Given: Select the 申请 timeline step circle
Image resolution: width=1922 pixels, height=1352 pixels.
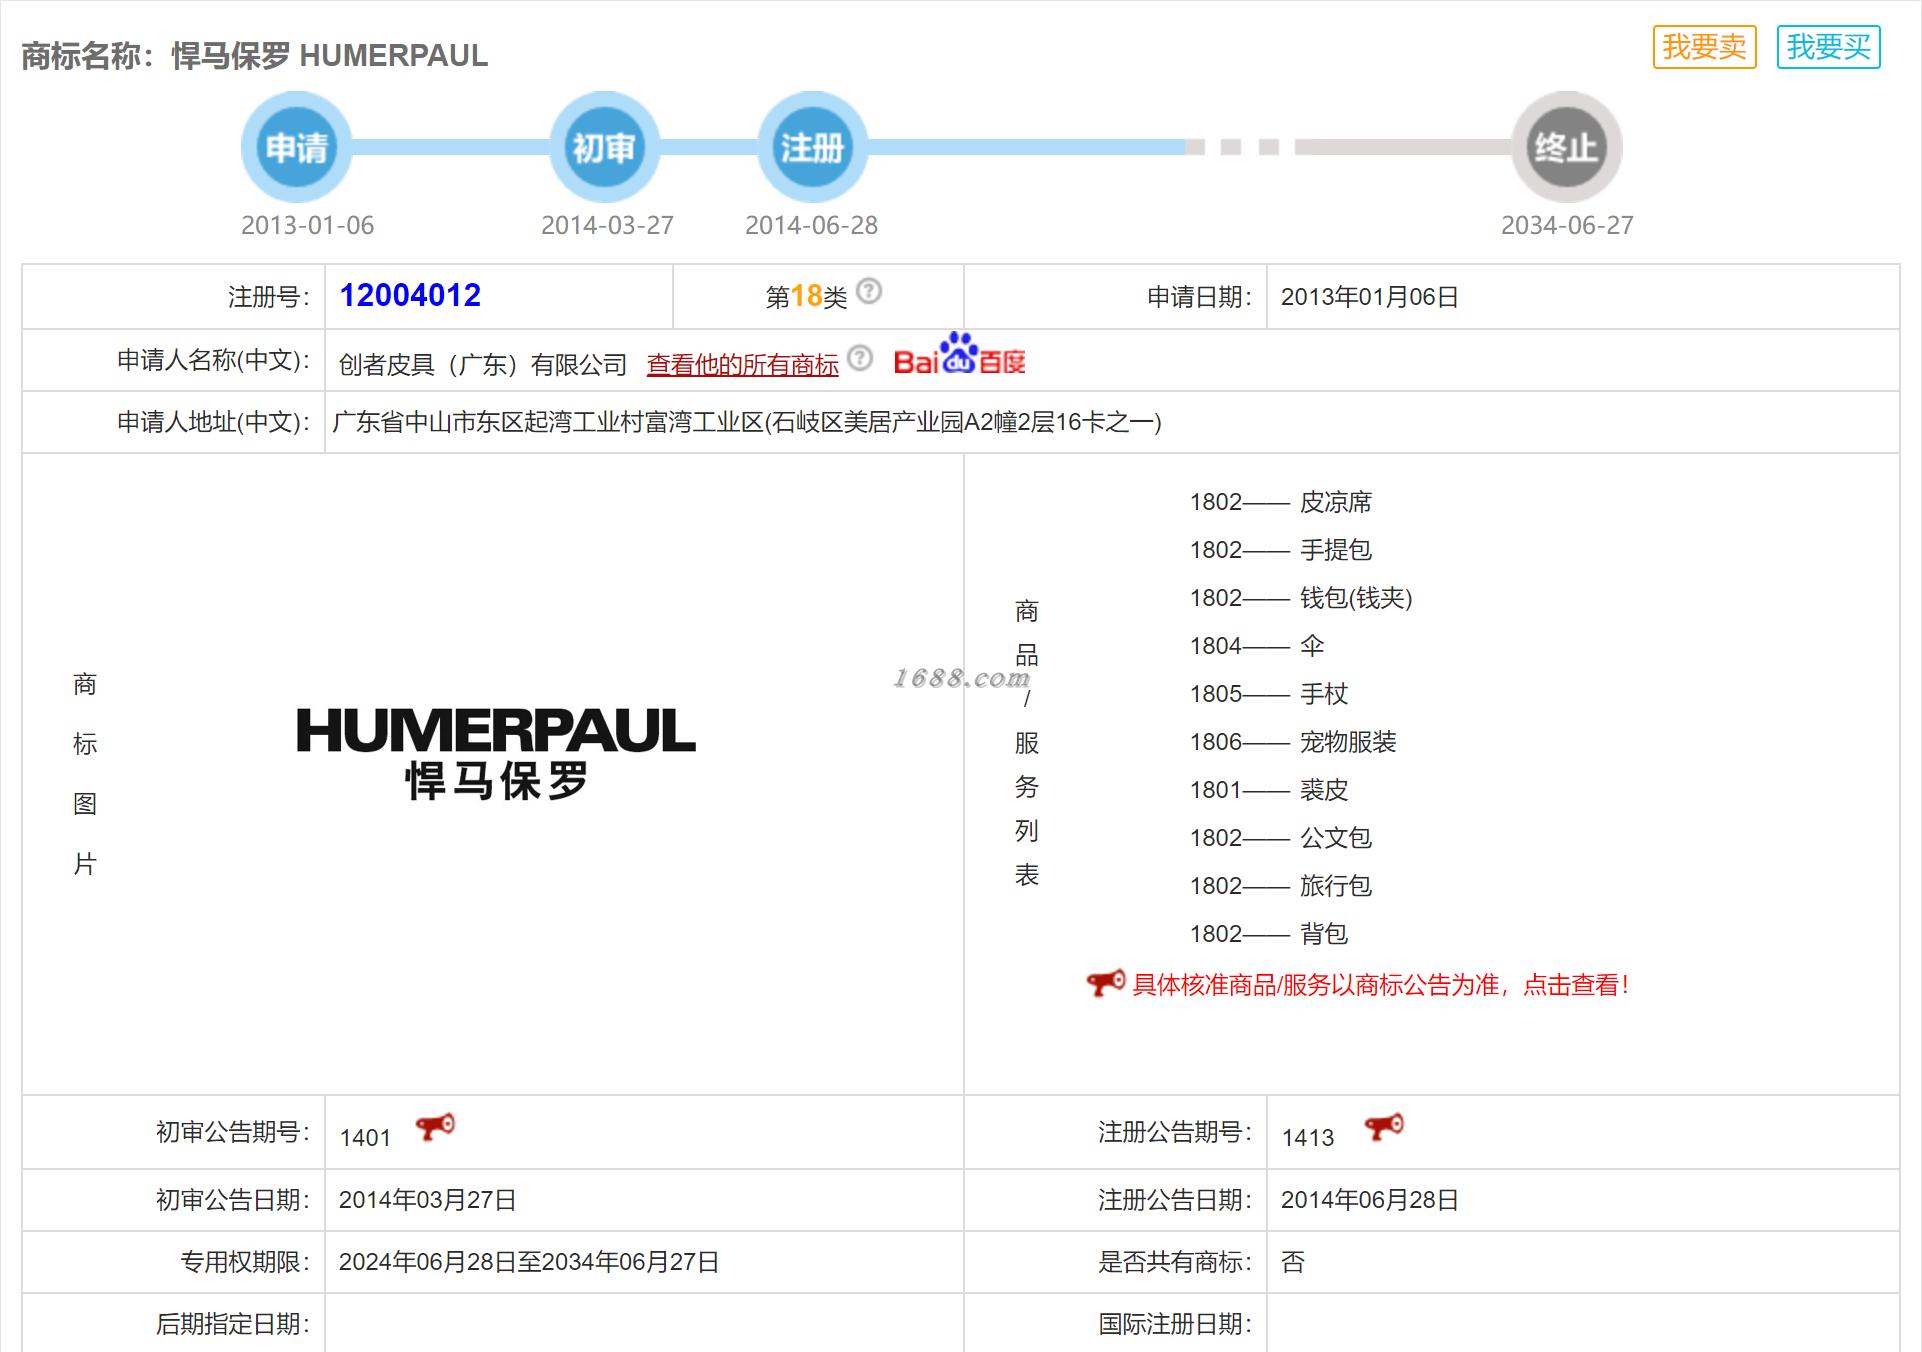Looking at the screenshot, I should pos(296,147).
